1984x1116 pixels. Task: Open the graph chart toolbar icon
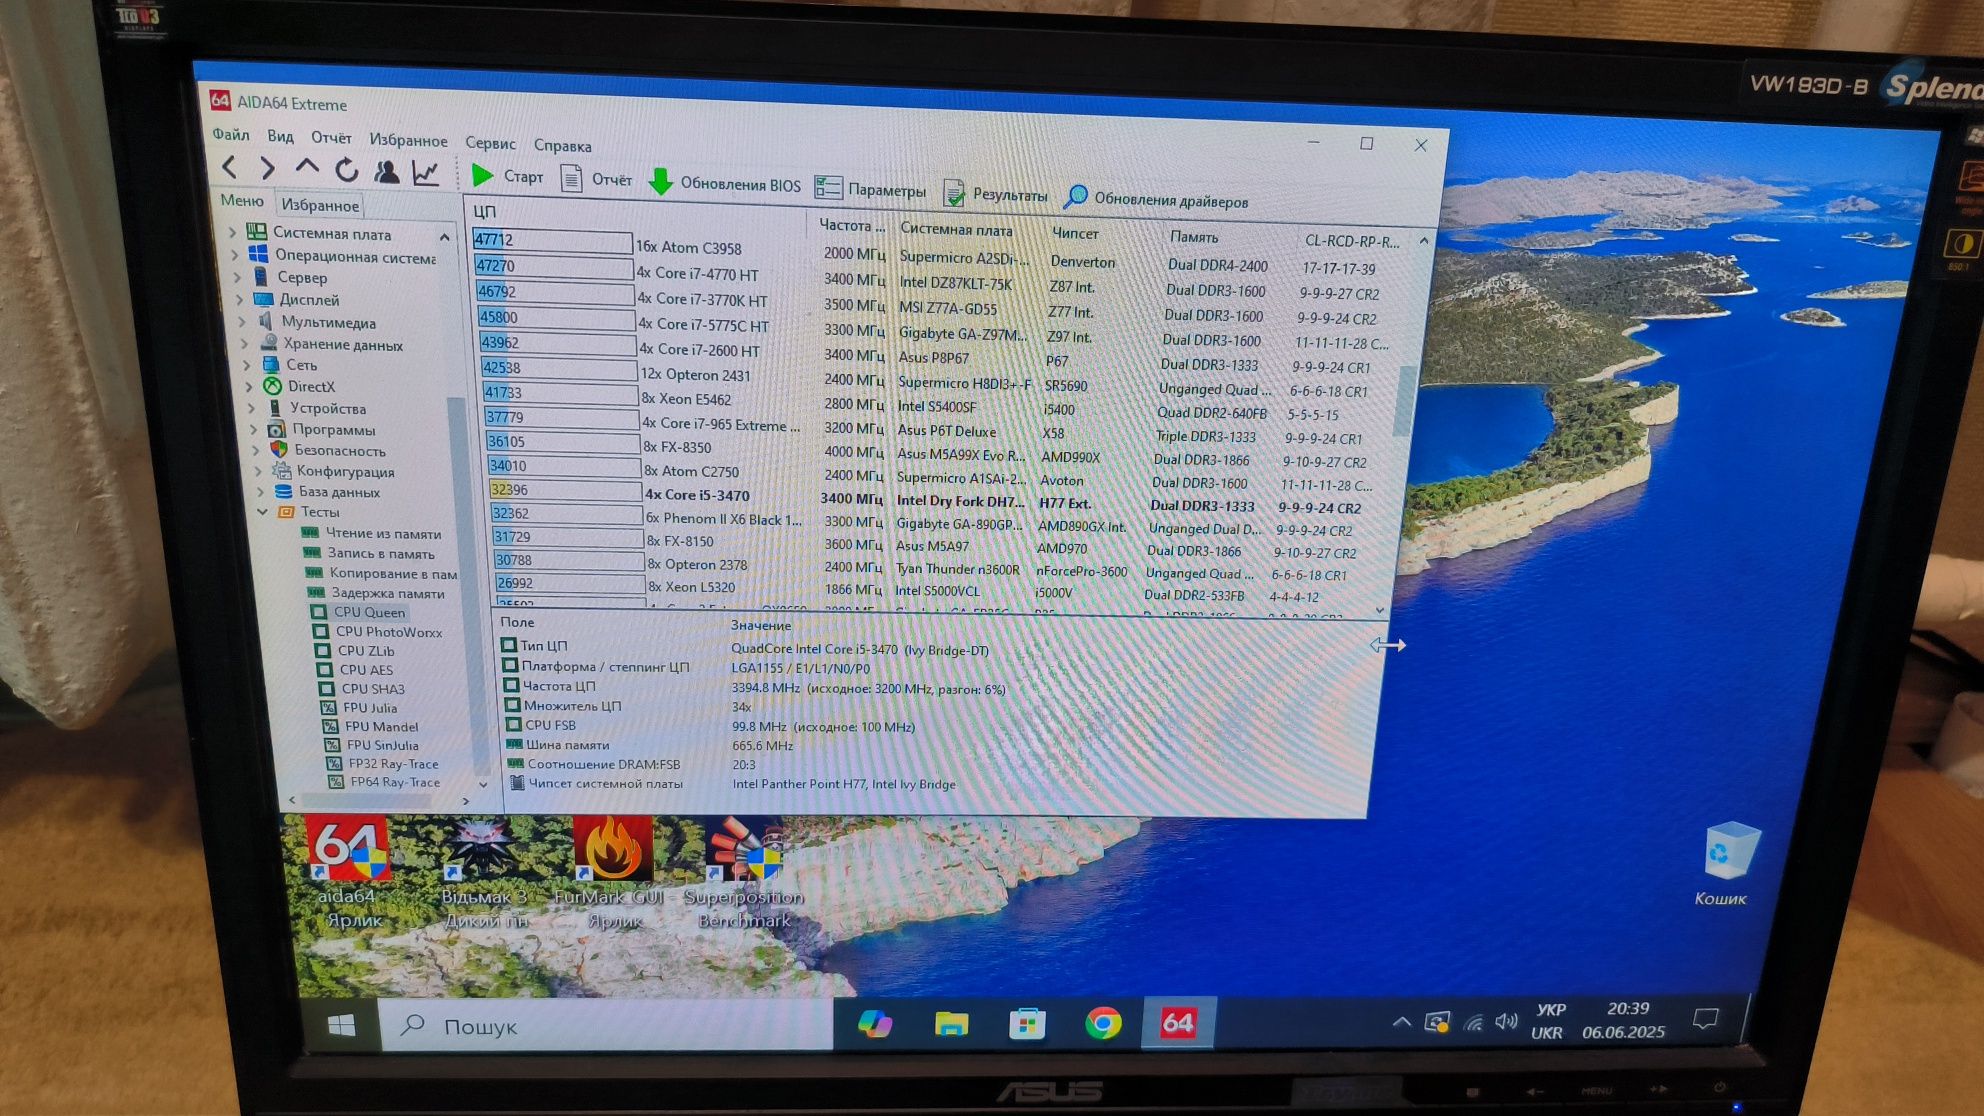tap(426, 173)
